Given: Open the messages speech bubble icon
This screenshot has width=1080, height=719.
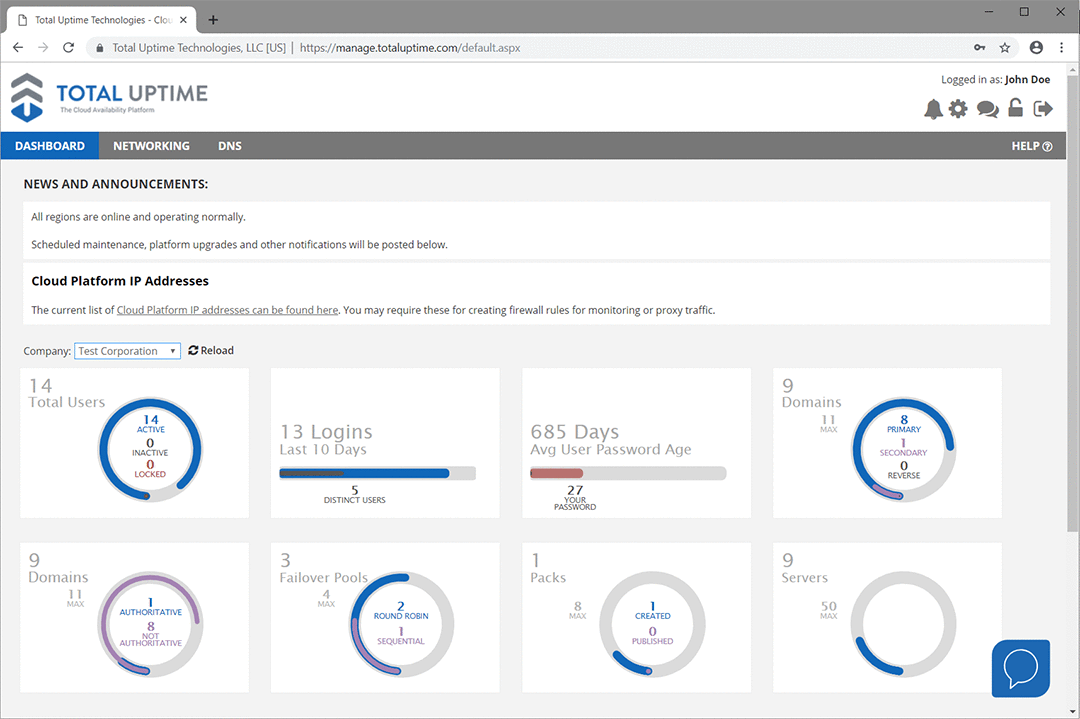Looking at the screenshot, I should (x=987, y=108).
